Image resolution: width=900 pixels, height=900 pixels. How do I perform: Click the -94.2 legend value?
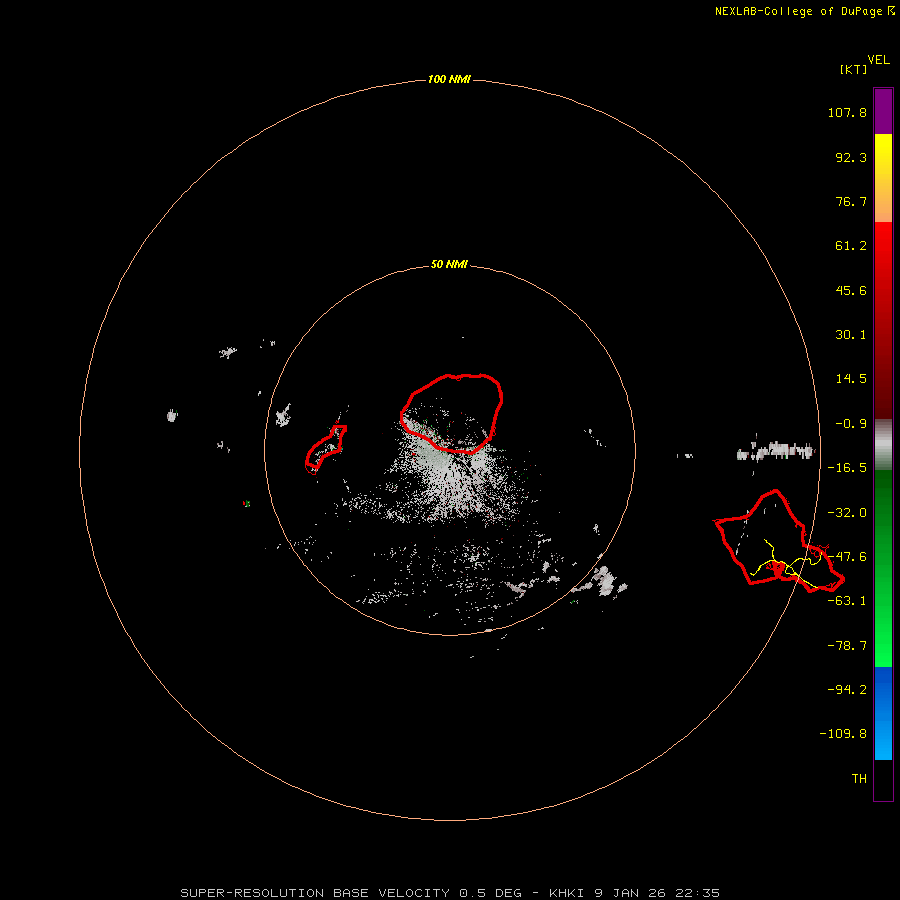847,689
